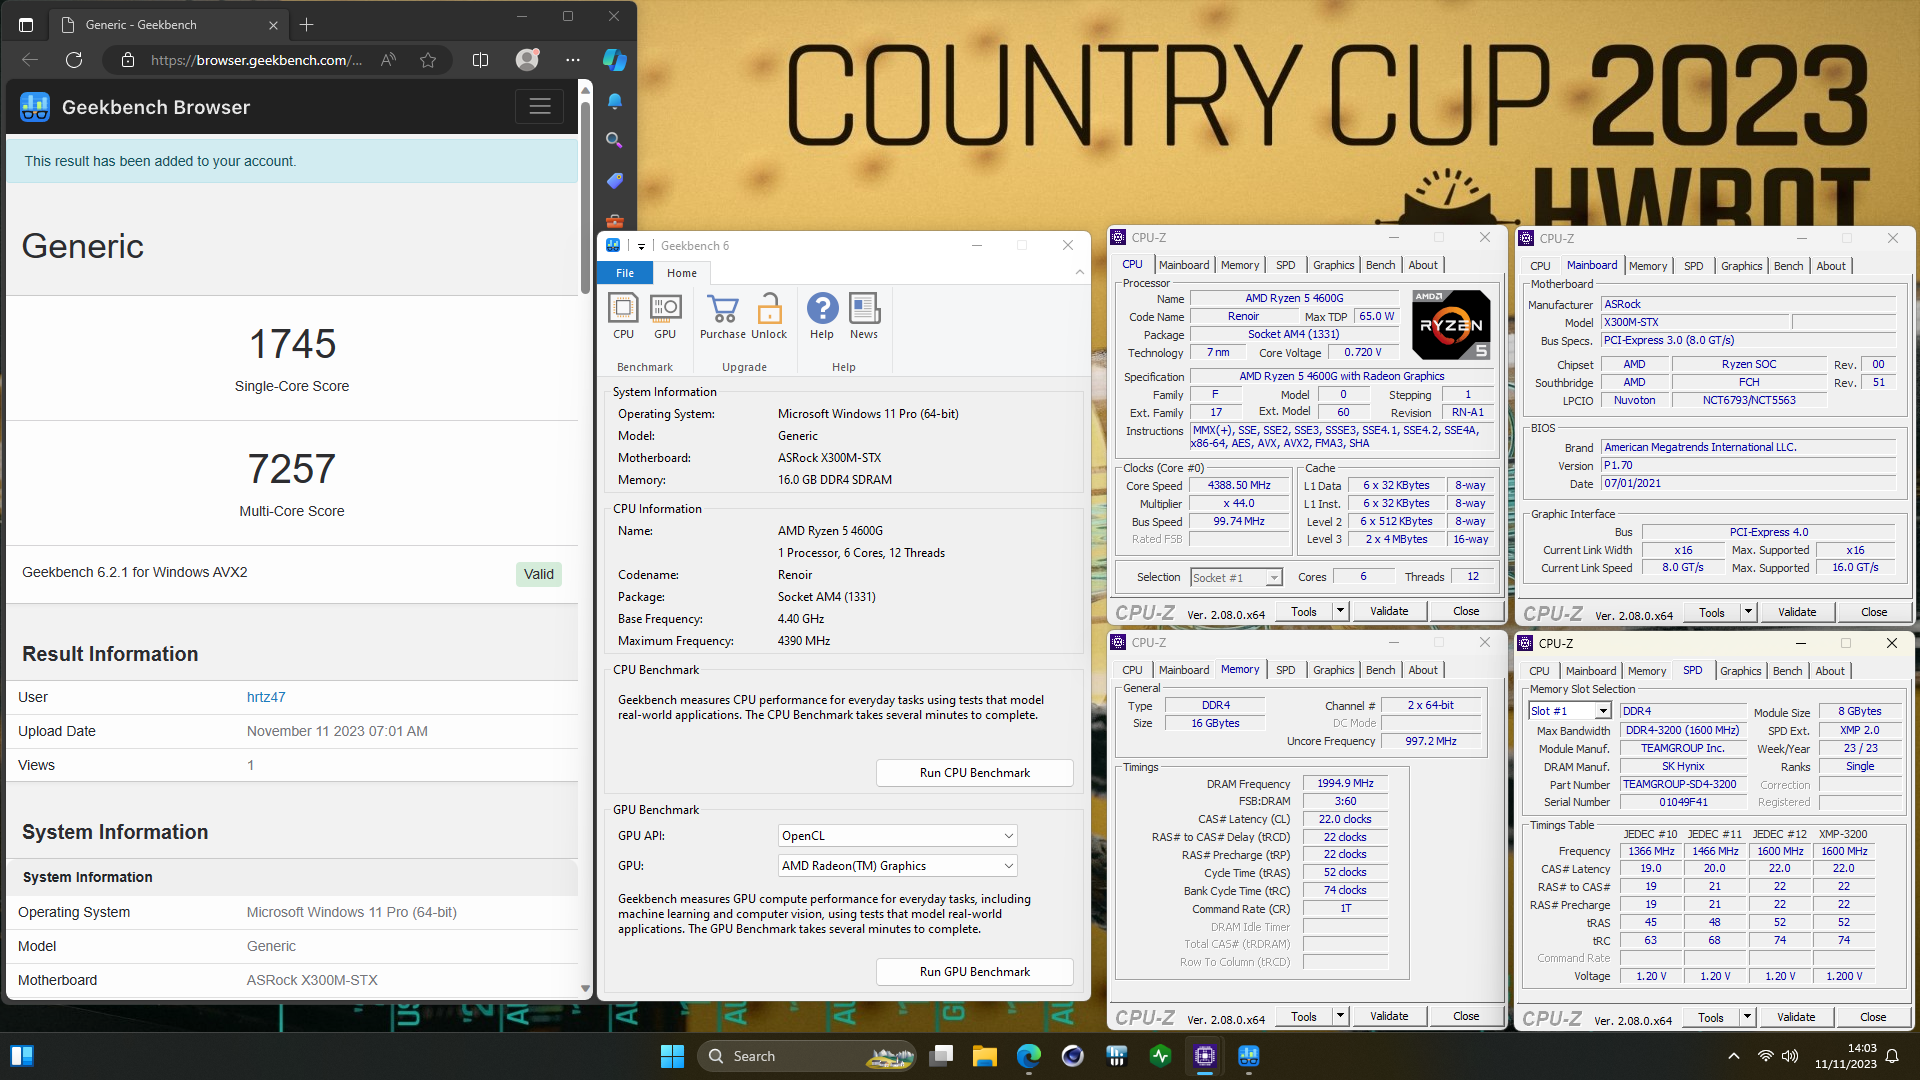The height and width of the screenshot is (1080, 1920).
Task: Collapse the Geekbench 6 ribbon
Action: (x=1079, y=272)
